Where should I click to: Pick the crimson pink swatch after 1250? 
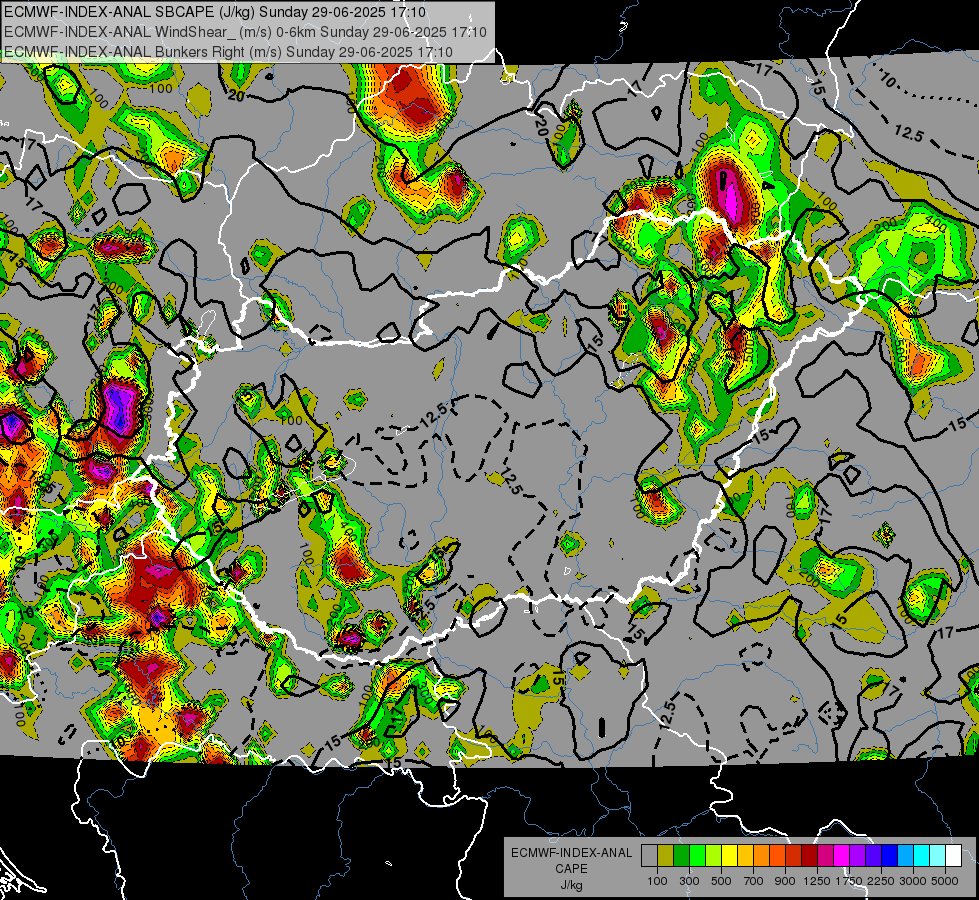pos(825,855)
